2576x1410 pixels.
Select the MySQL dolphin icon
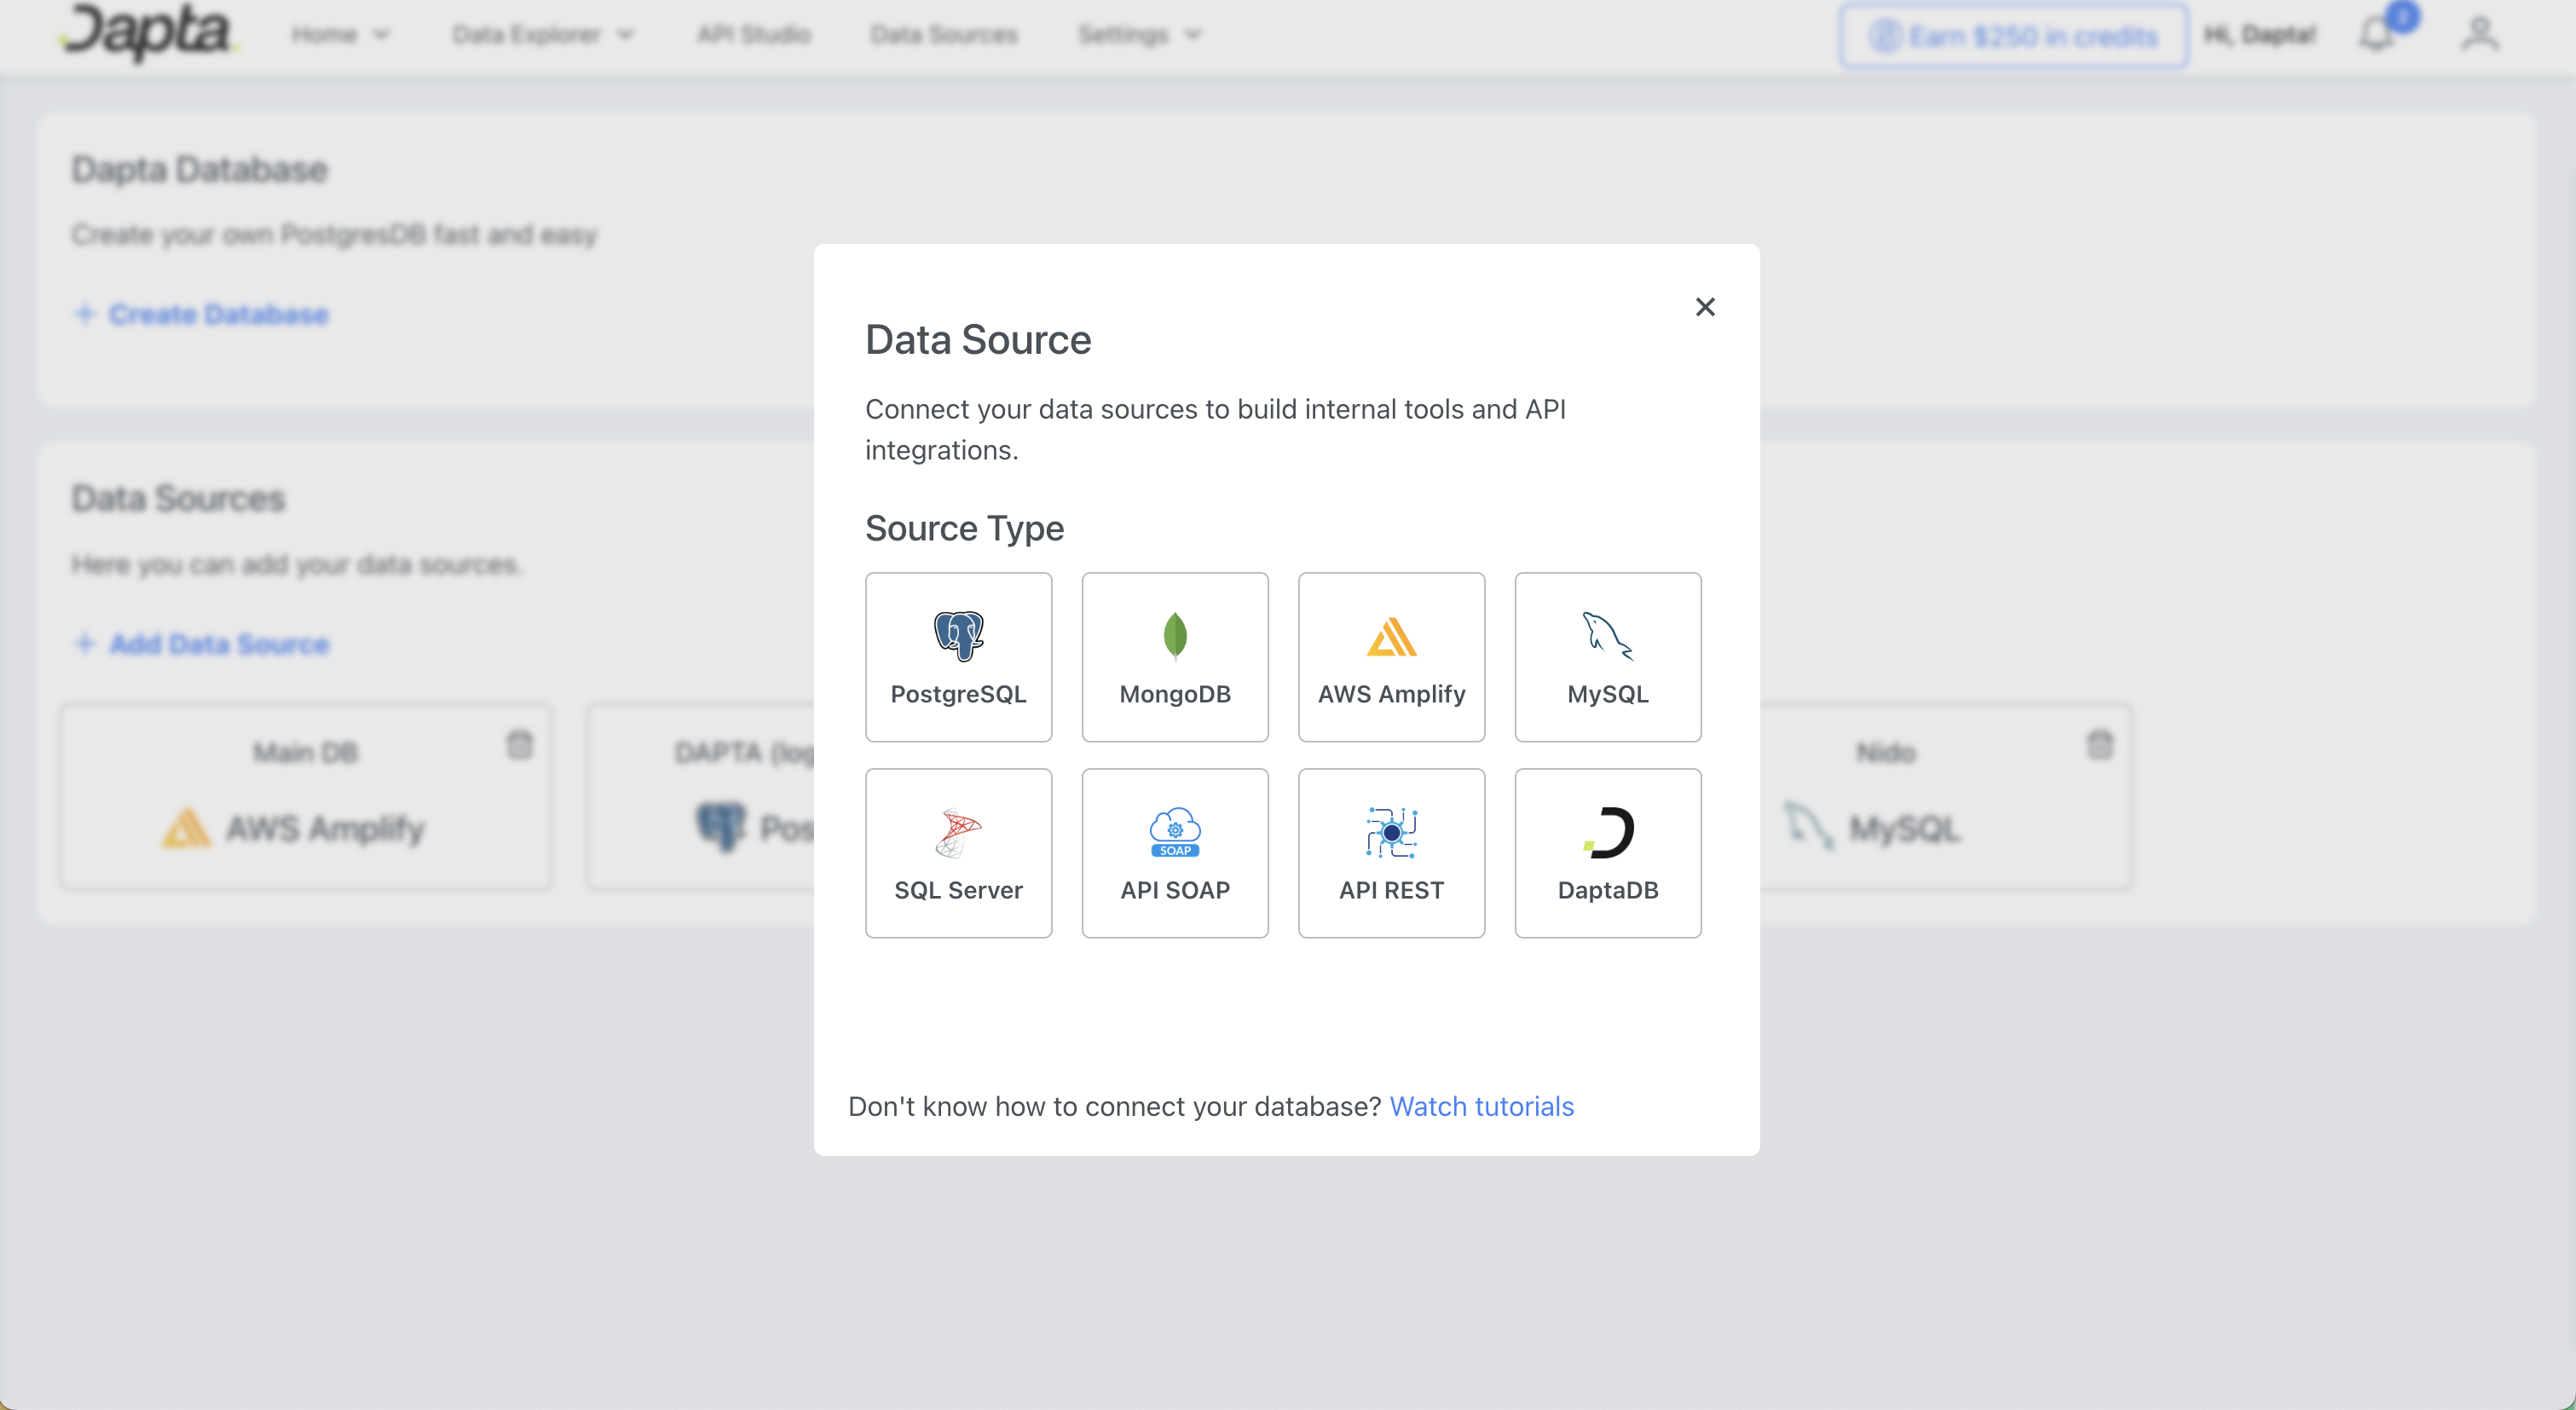coord(1607,635)
